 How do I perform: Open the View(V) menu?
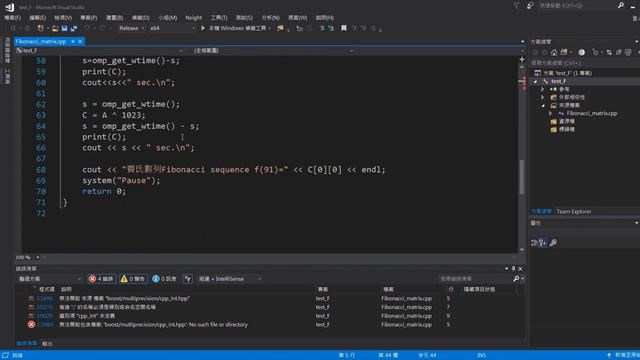(63, 18)
